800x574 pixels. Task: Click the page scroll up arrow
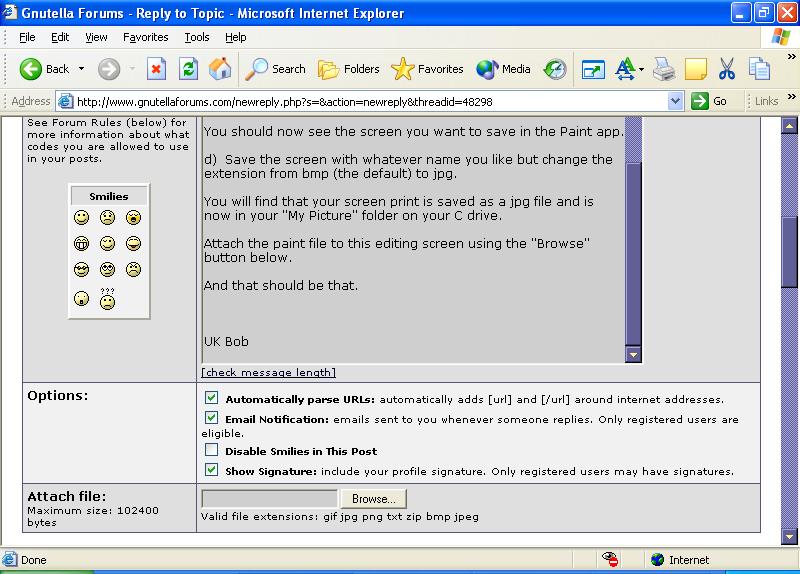click(x=789, y=126)
